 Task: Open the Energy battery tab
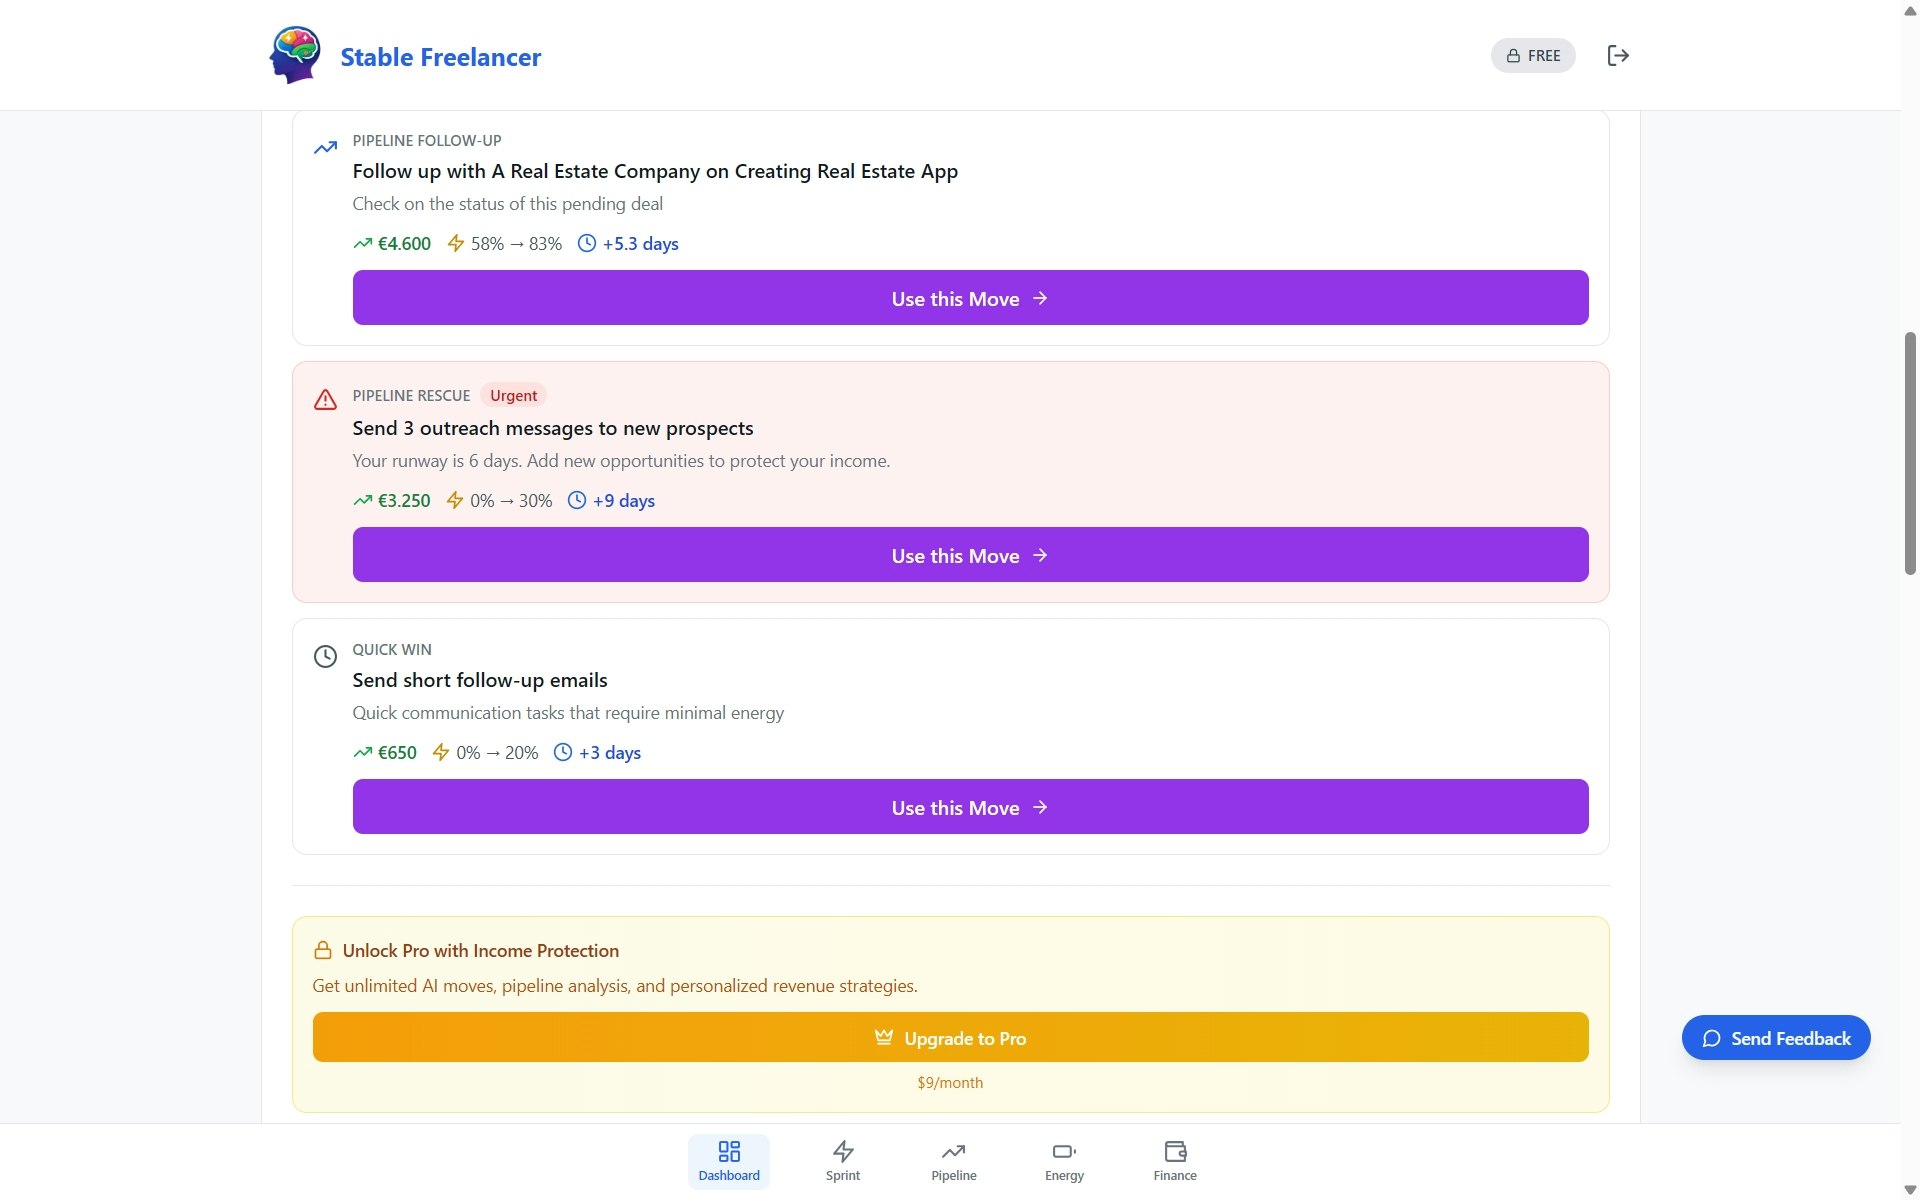coord(1063,1161)
